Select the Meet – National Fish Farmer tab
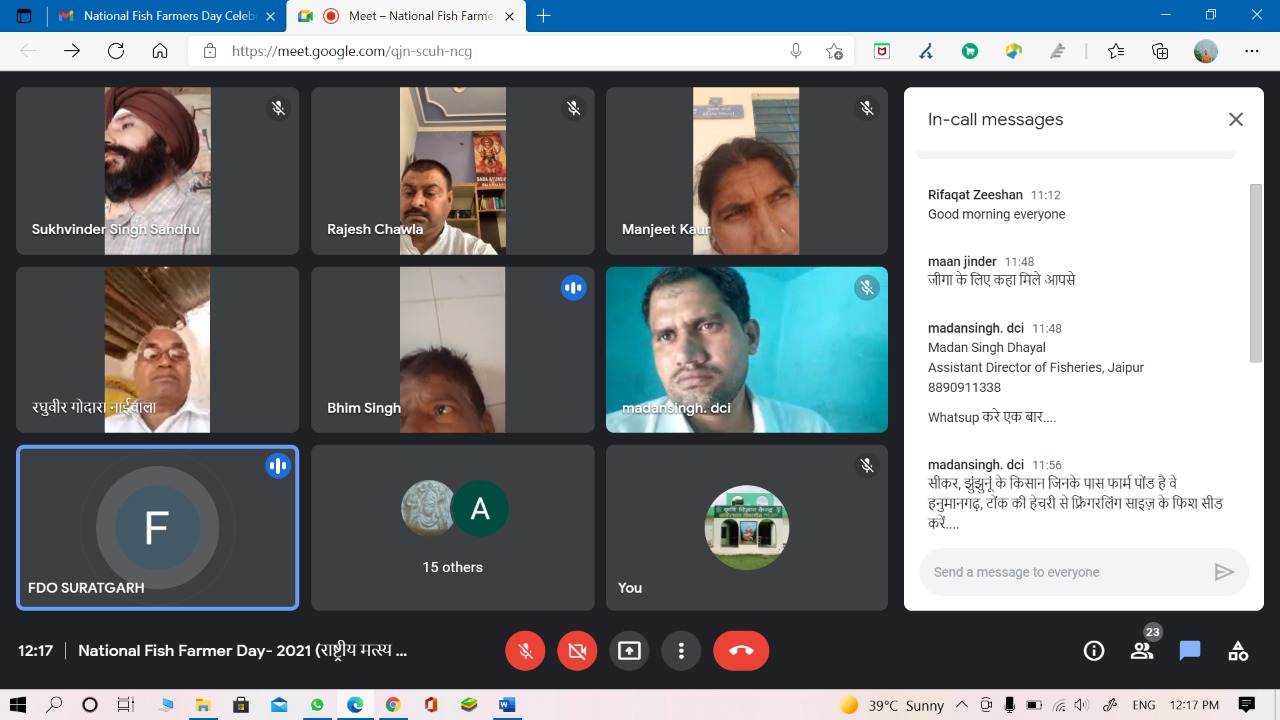 tap(410, 16)
